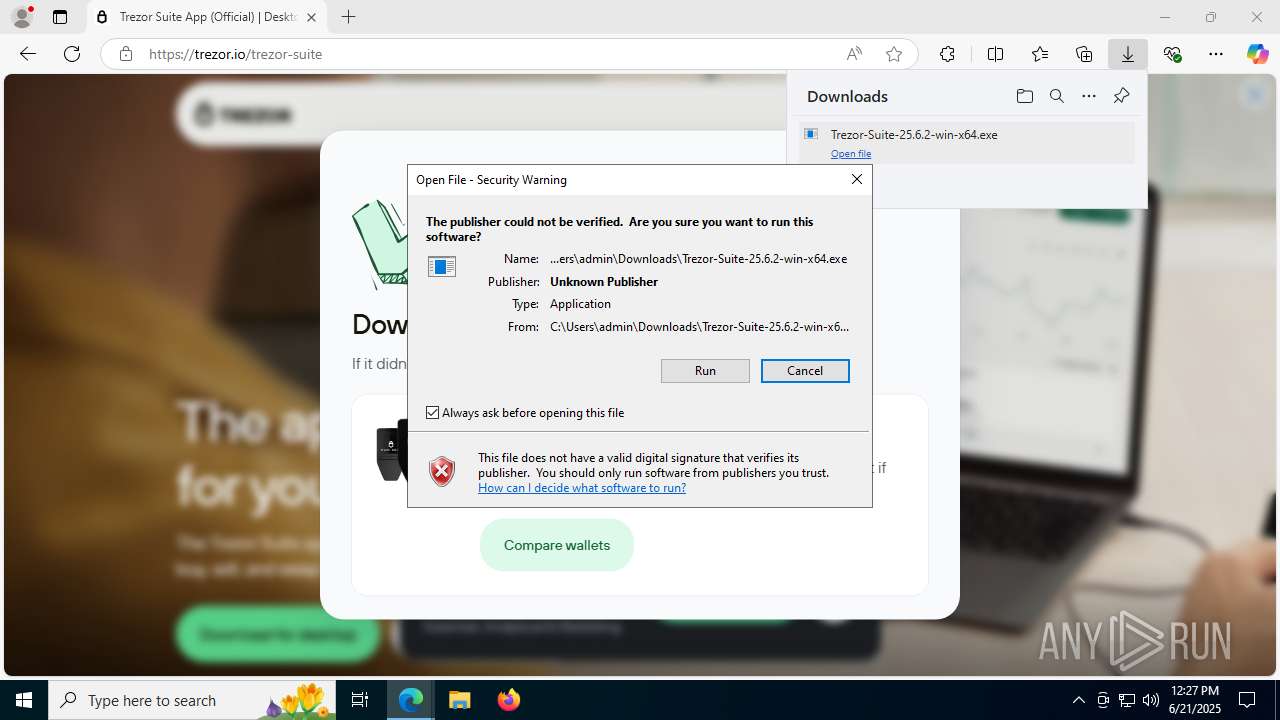
Task: Click the browser Back arrow
Action: pos(28,54)
